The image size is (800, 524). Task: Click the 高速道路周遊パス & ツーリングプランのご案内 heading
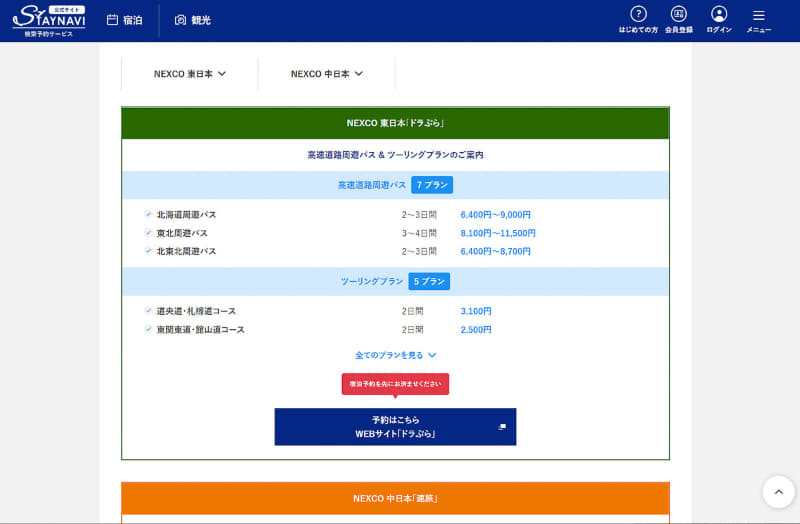(x=395, y=155)
